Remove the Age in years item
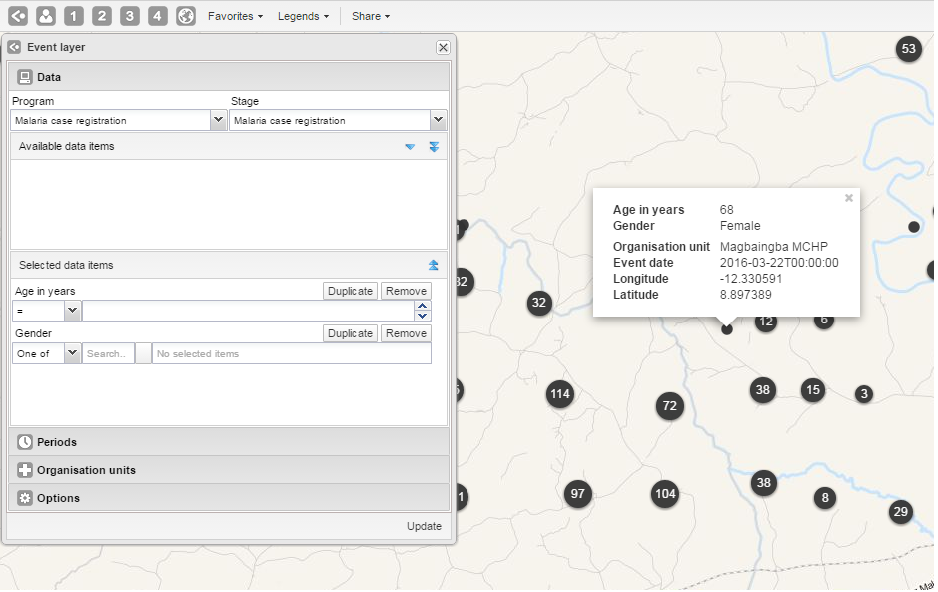The height and width of the screenshot is (592, 938). pyautogui.click(x=406, y=291)
